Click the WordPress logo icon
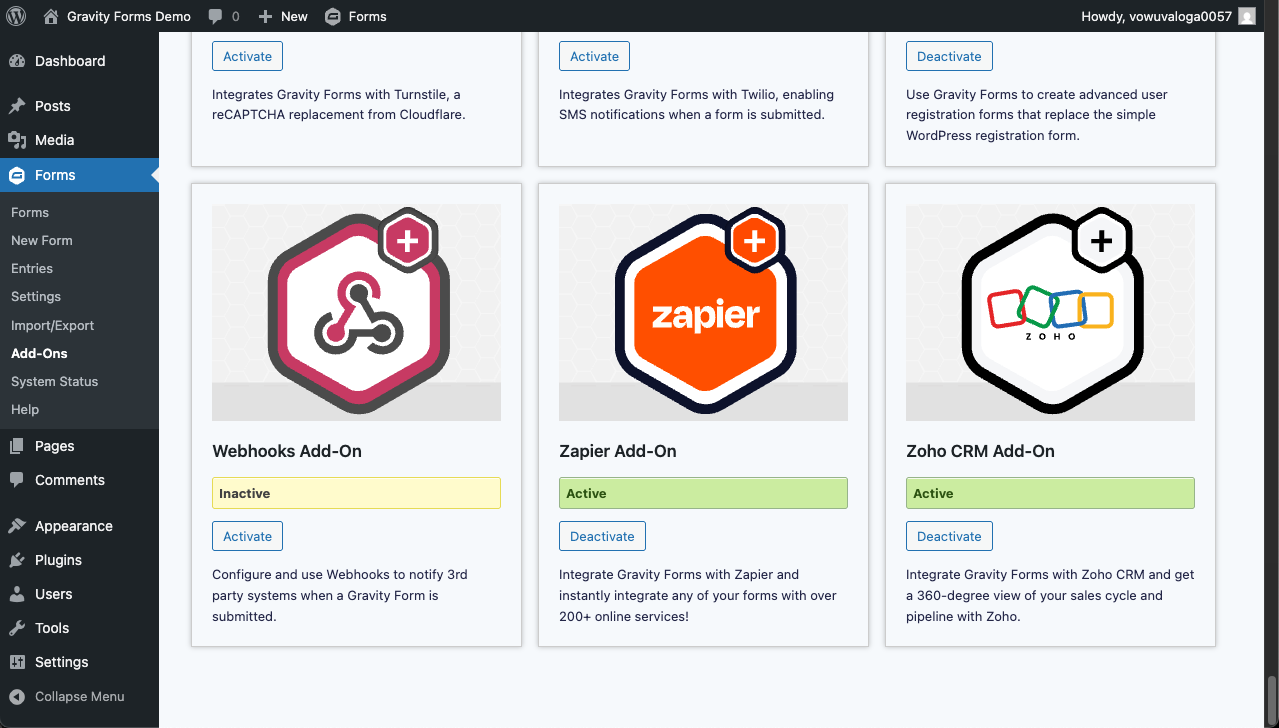Image resolution: width=1279 pixels, height=728 pixels. pos(16,16)
